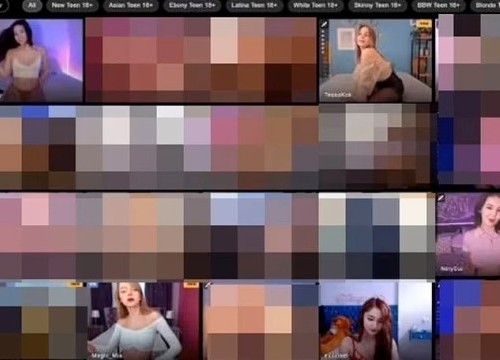Open the purple-lit room stream at top left

41,60
